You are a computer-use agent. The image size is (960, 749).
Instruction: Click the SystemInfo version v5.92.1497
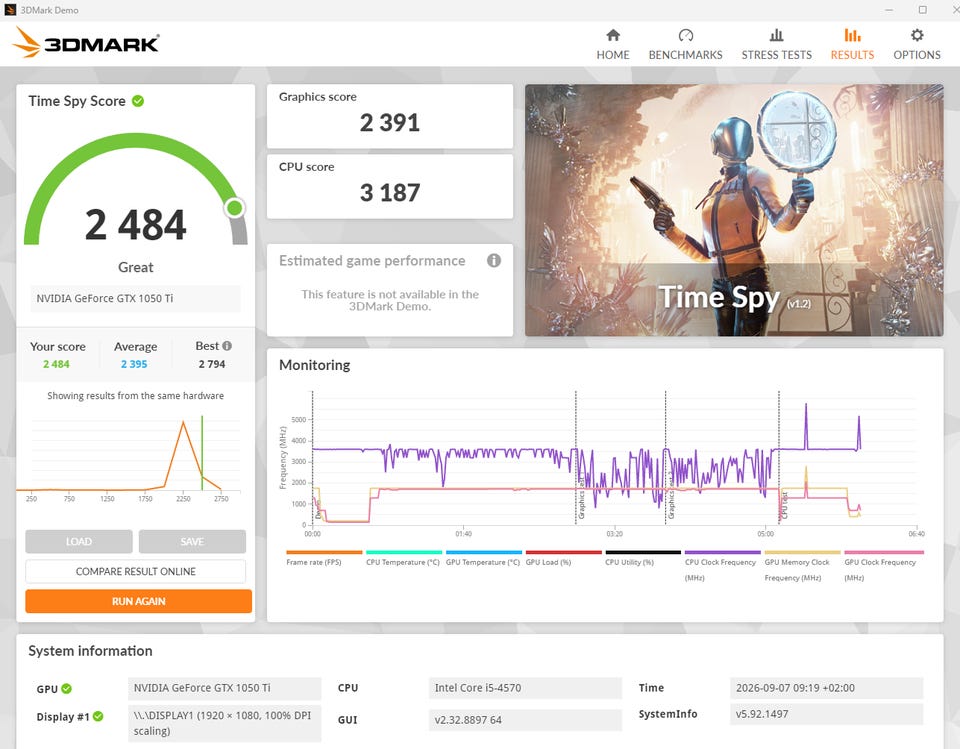coord(827,713)
